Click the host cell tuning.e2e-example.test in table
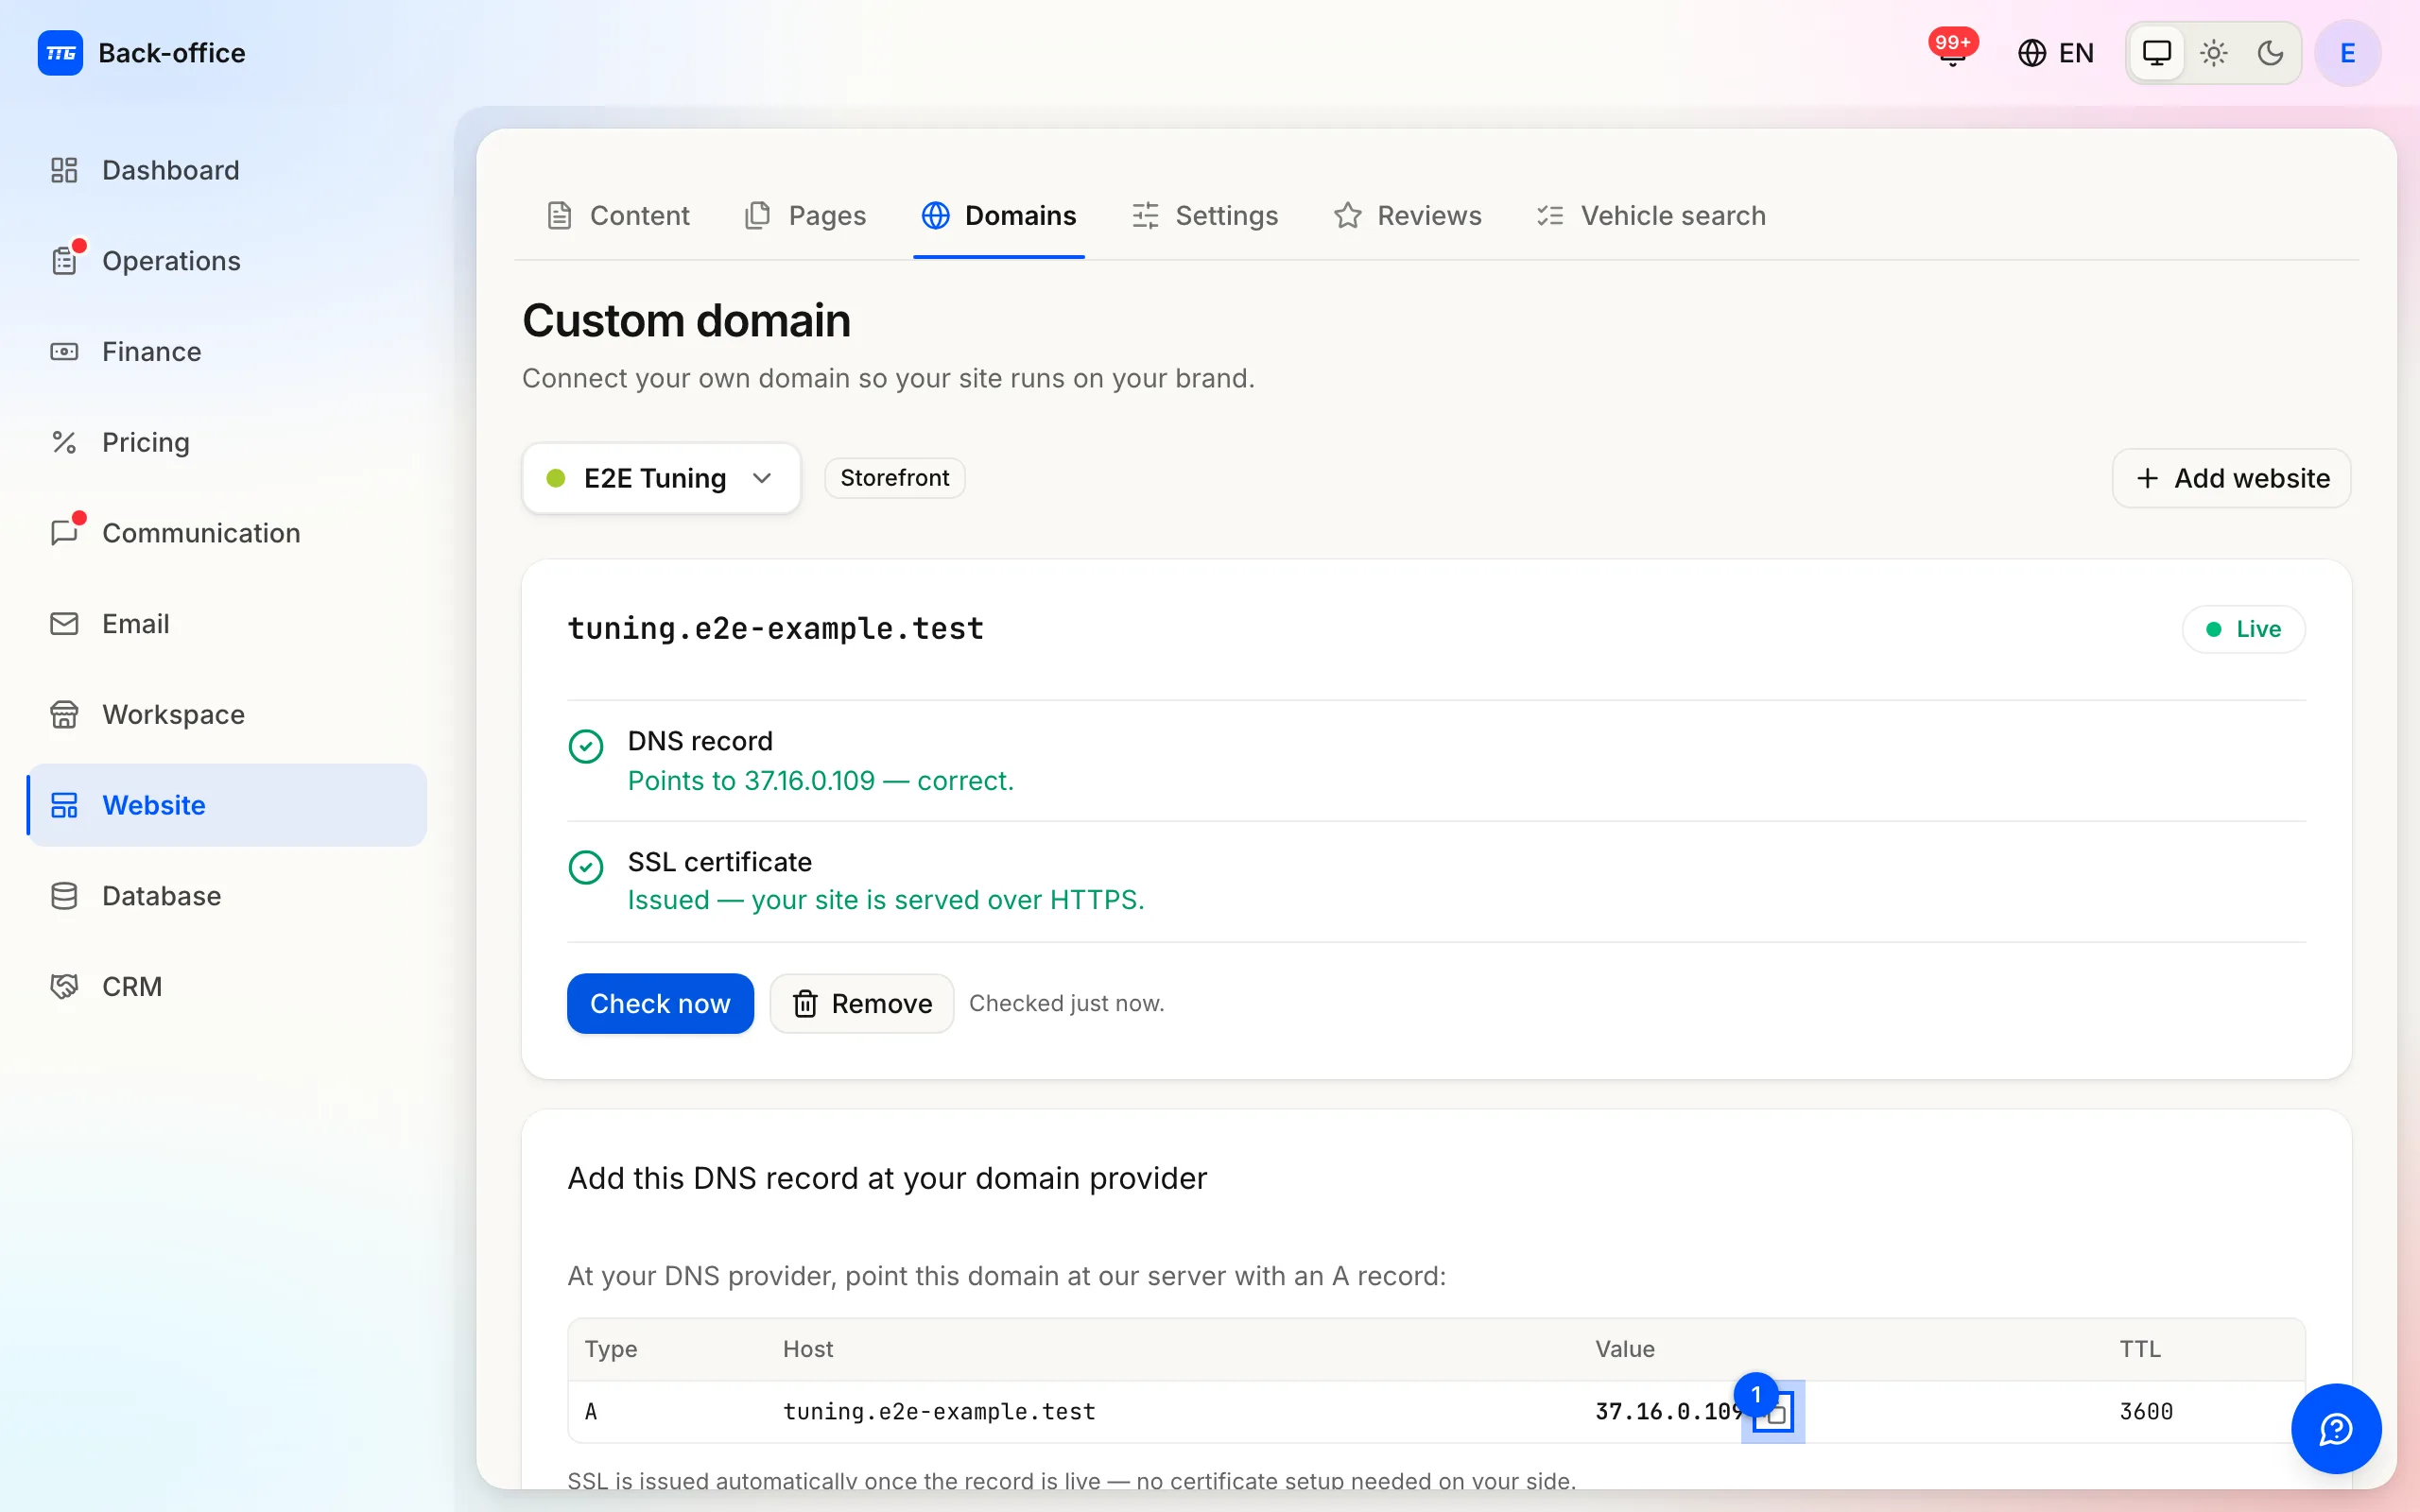Viewport: 2420px width, 1512px height. click(x=939, y=1411)
